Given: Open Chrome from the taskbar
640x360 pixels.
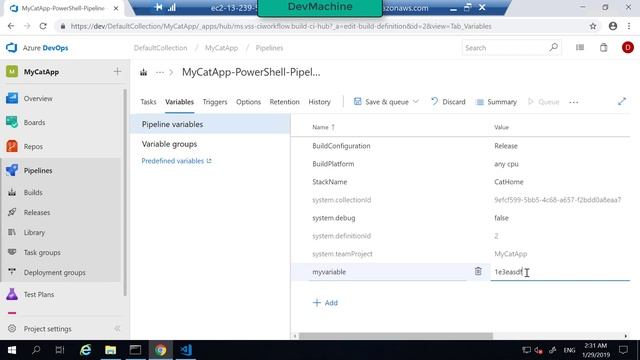Looking at the screenshot, I should tap(161, 350).
